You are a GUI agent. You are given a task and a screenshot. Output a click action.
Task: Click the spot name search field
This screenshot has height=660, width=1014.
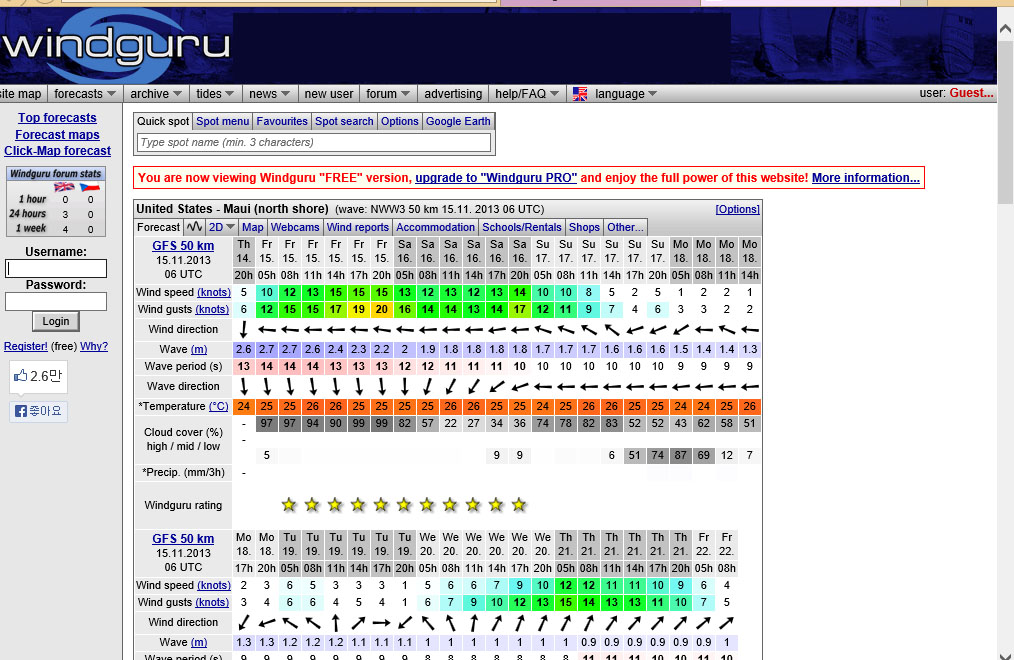point(314,142)
